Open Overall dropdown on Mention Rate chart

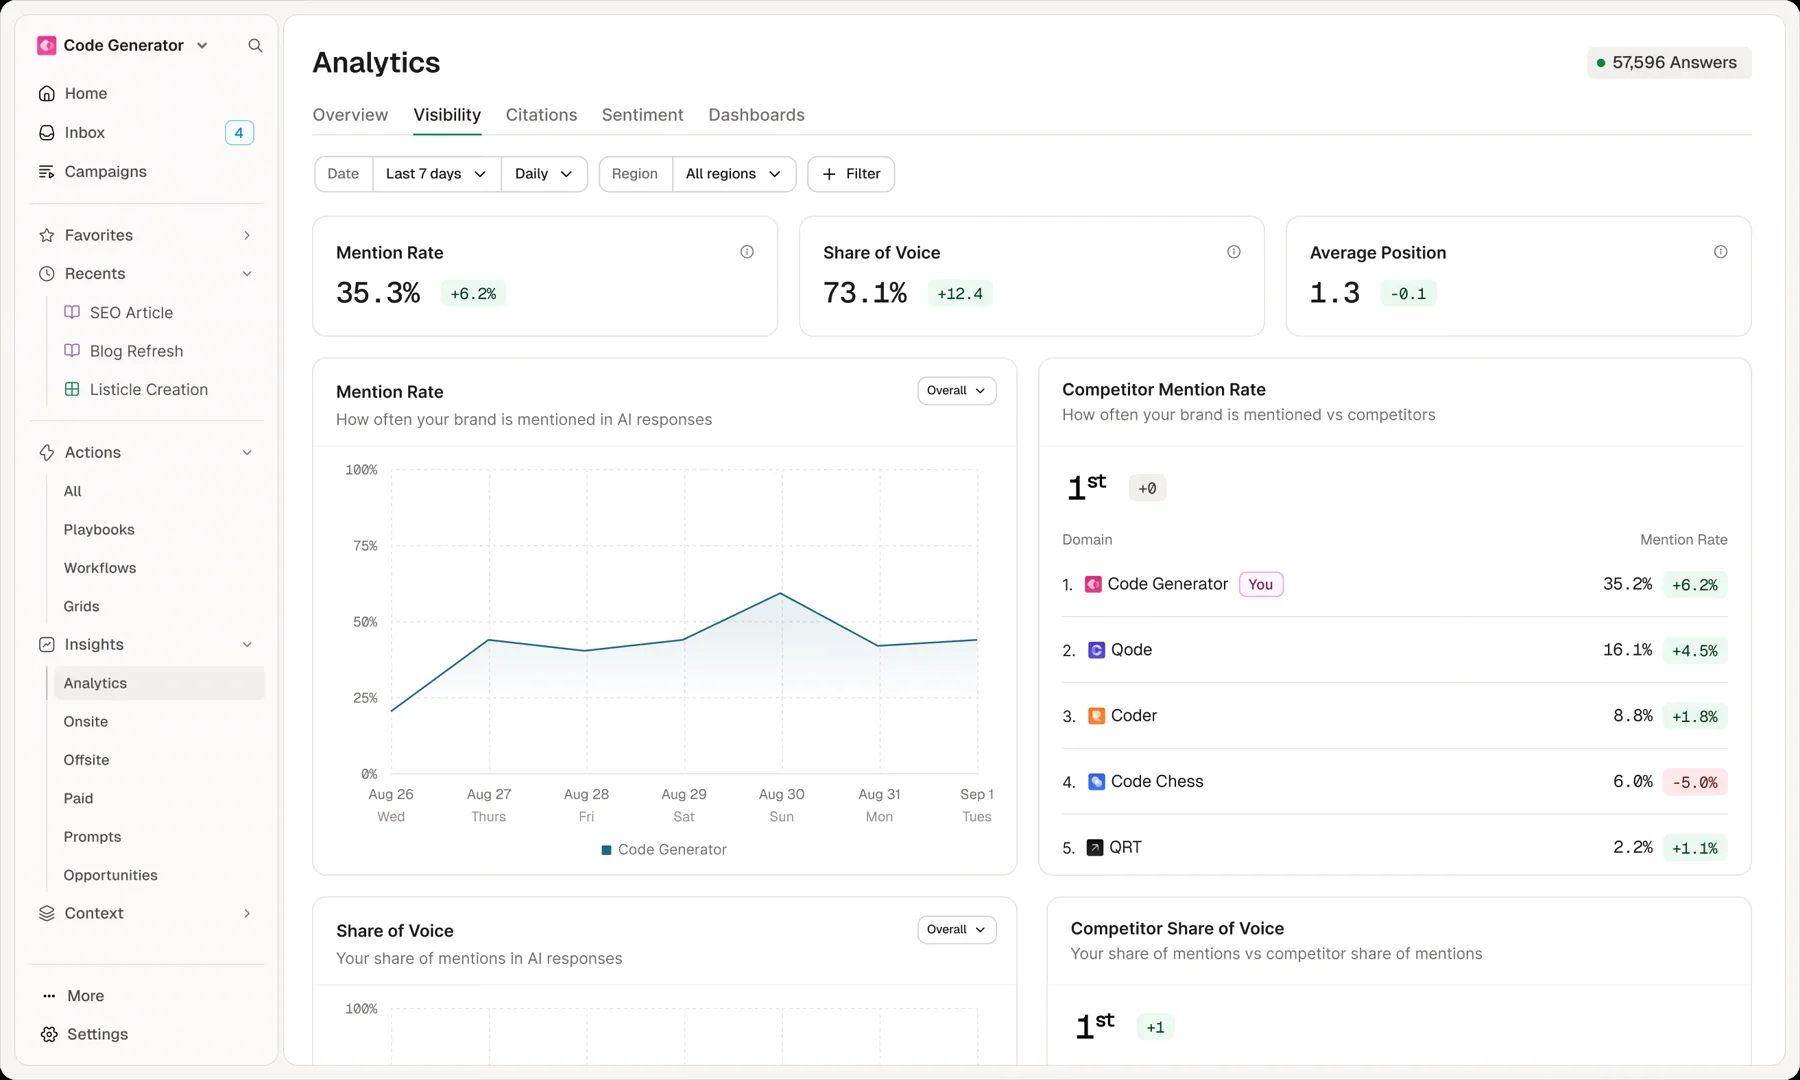[x=957, y=391]
